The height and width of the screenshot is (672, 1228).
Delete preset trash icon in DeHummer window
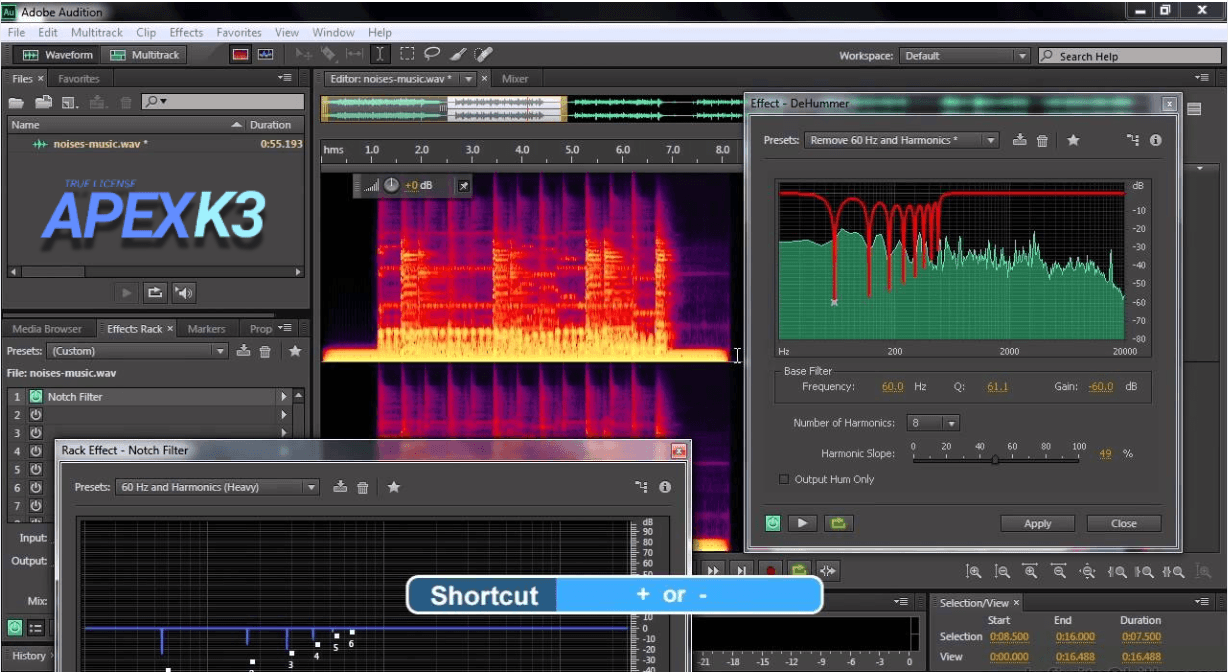point(1042,140)
